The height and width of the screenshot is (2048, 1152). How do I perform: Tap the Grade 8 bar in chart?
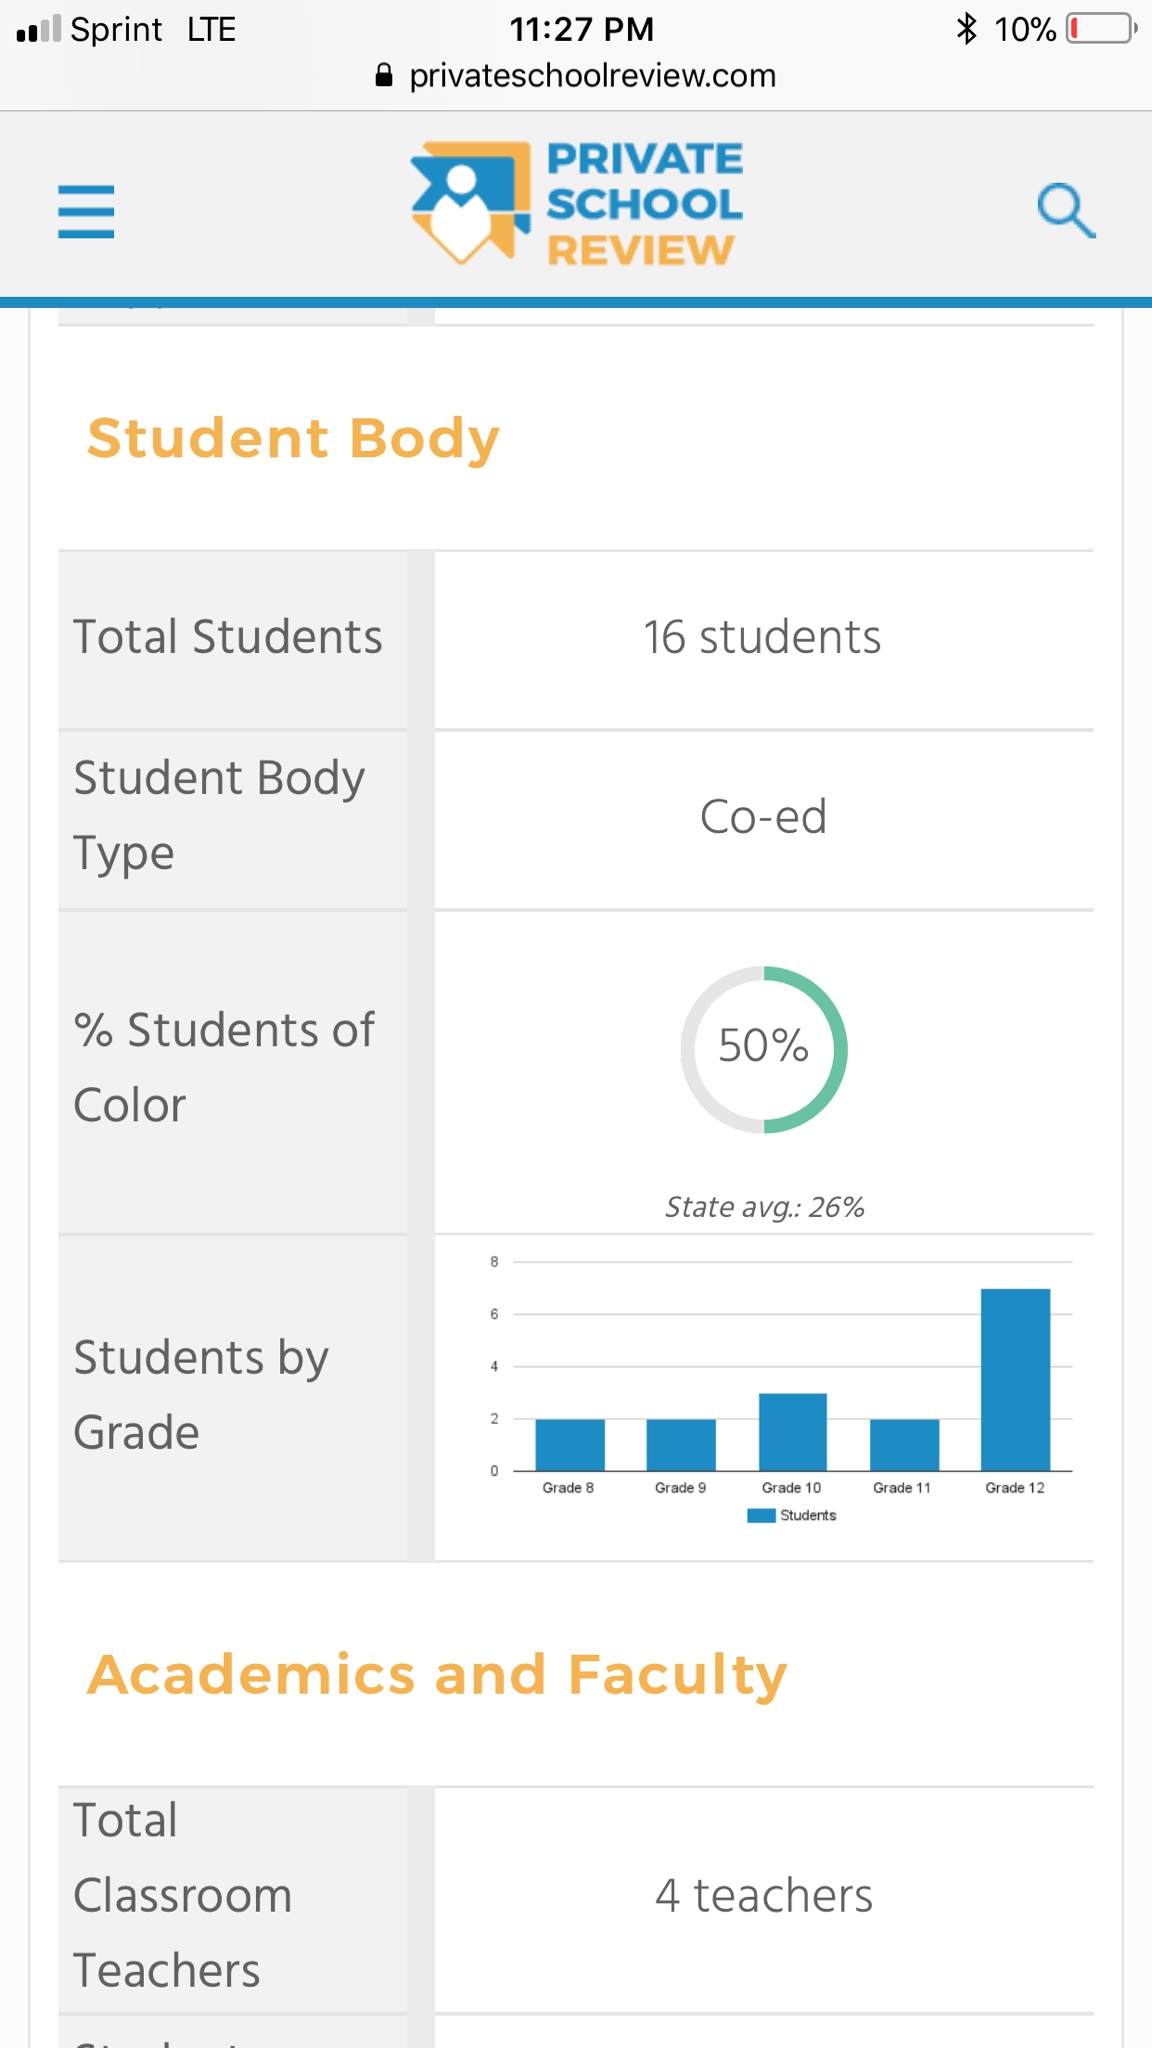pos(570,1445)
